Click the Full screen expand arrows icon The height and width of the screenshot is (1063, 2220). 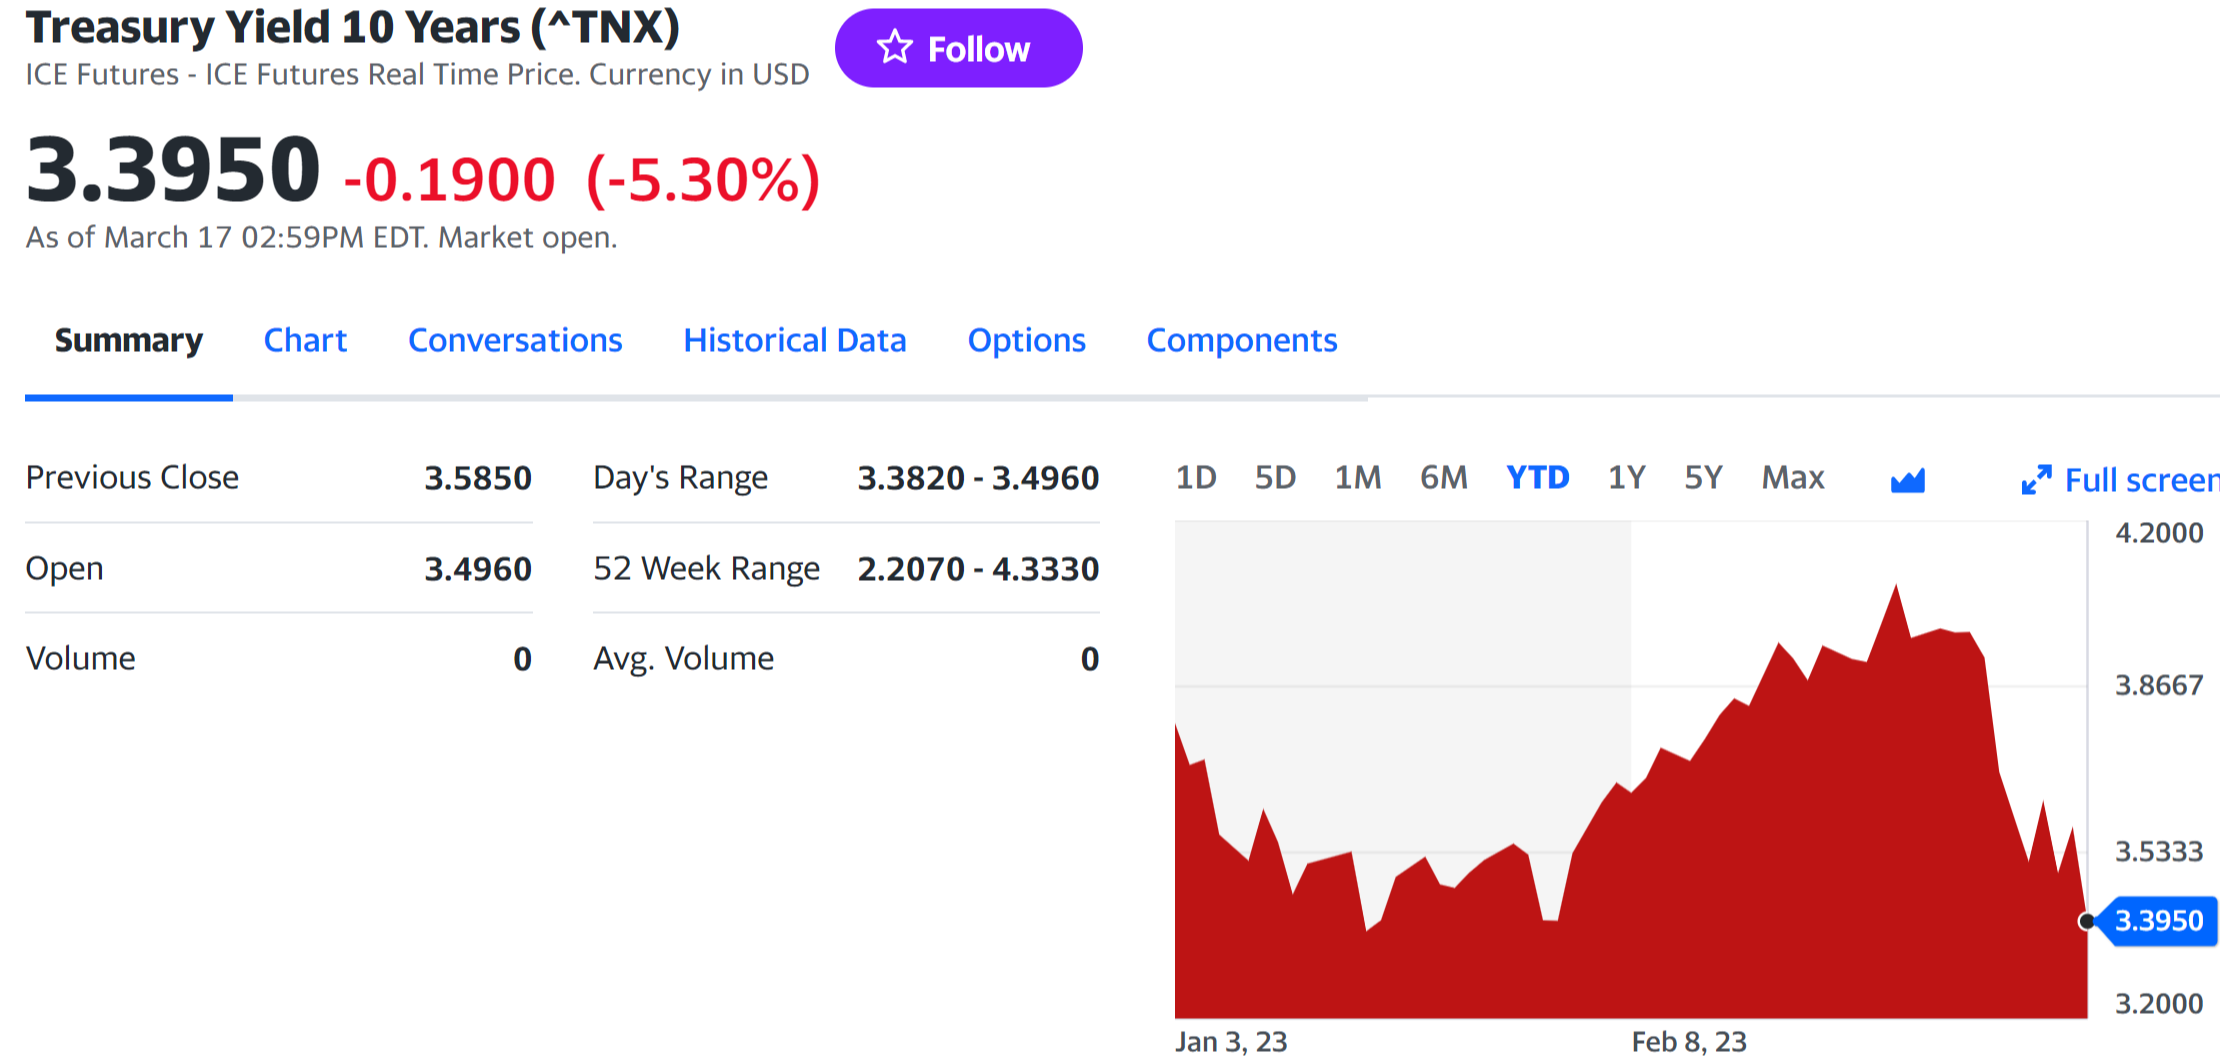[2036, 480]
